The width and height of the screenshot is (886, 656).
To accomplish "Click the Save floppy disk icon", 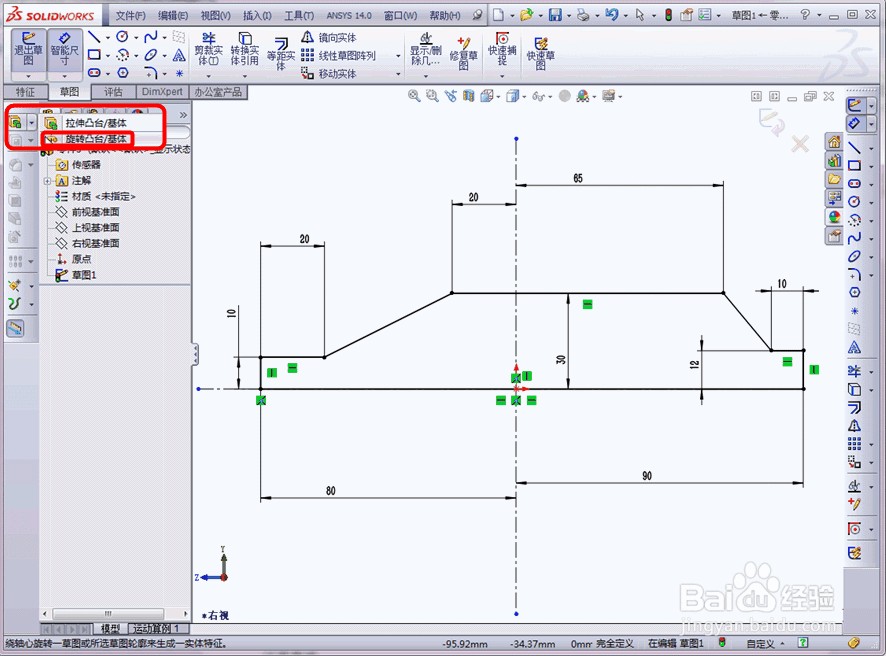I will tap(555, 15).
